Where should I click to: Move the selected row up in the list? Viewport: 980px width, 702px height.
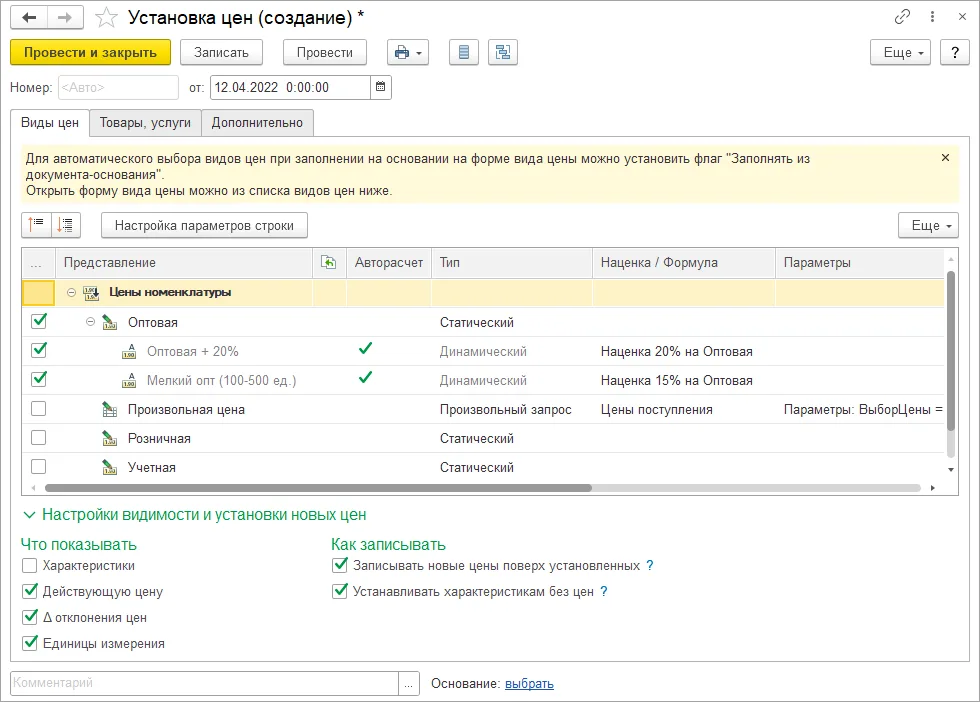click(x=36, y=225)
